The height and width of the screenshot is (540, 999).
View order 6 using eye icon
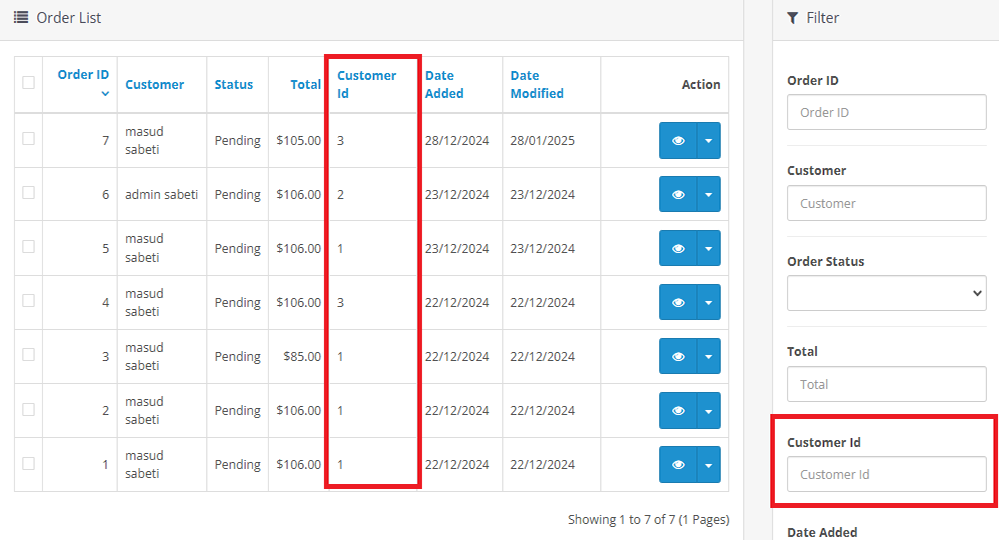(x=678, y=195)
